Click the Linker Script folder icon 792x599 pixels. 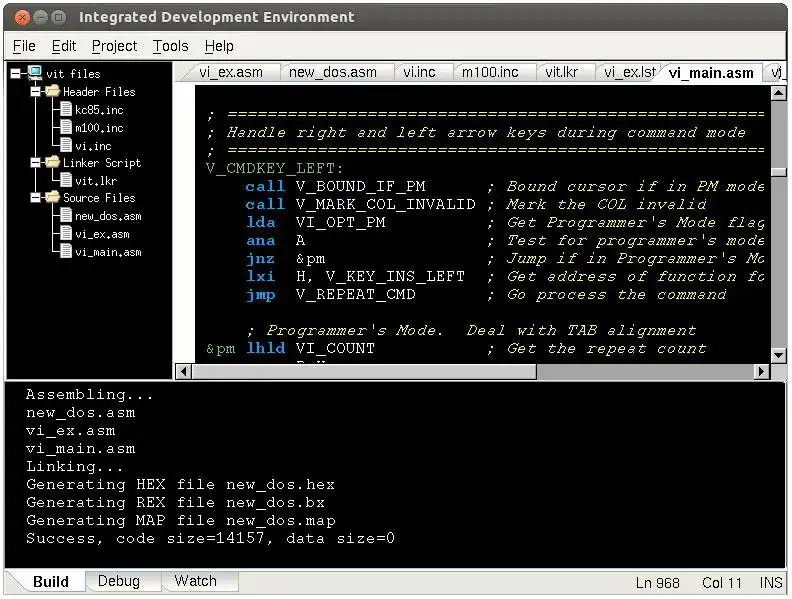point(52,162)
